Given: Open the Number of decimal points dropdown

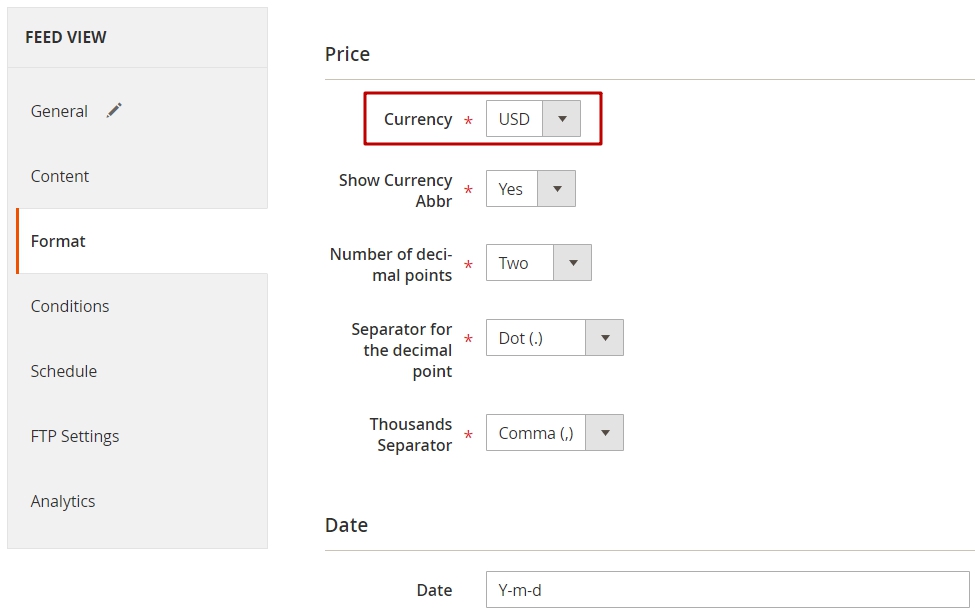Looking at the screenshot, I should coord(538,262).
